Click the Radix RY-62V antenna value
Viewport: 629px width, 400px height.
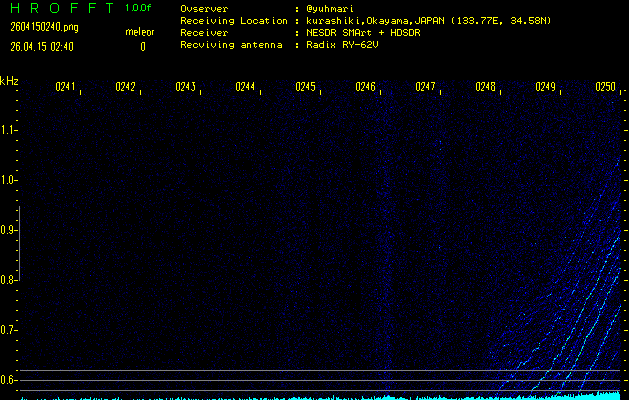click(x=342, y=45)
